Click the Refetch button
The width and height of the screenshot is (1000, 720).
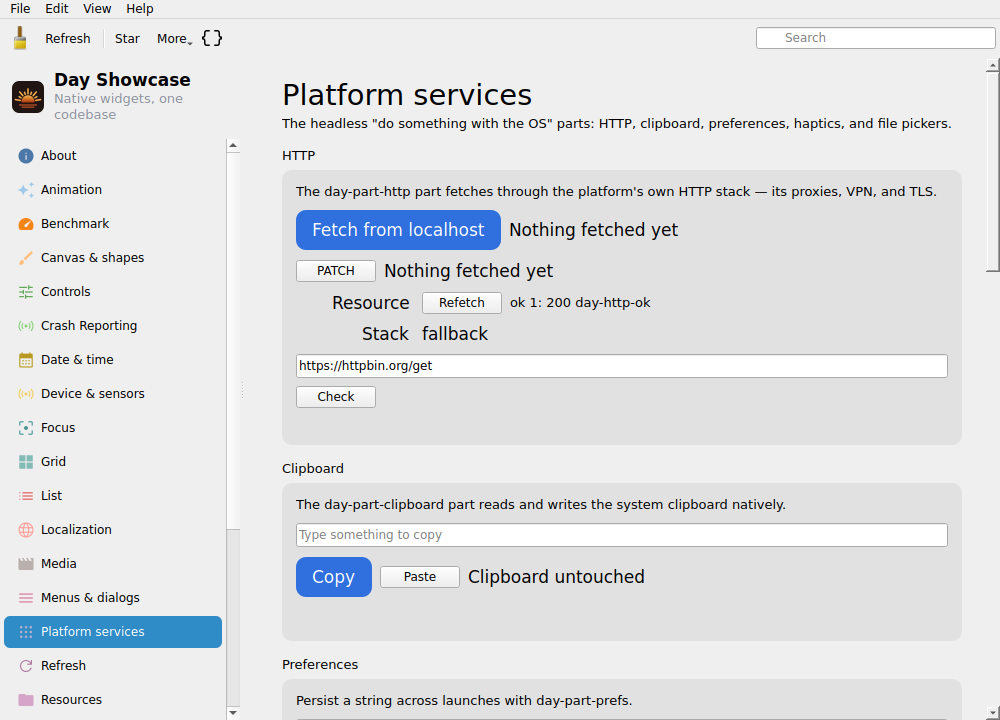tap(462, 303)
